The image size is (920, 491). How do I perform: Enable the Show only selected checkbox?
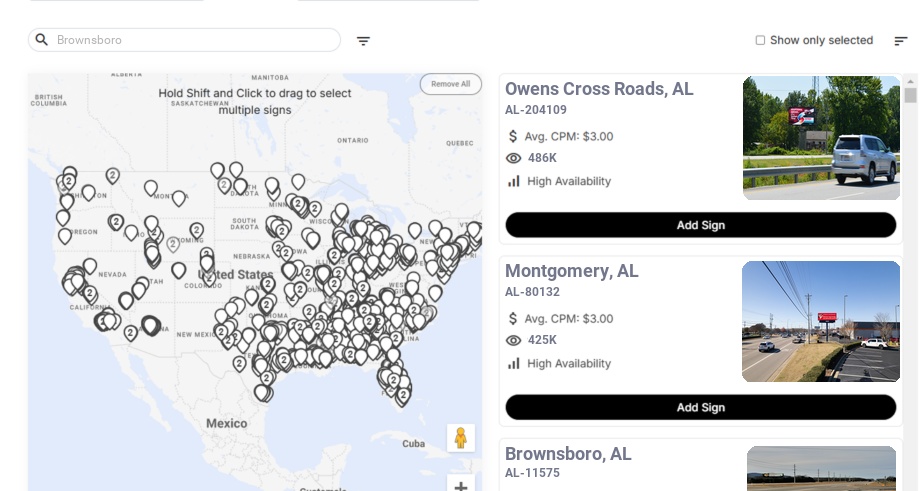pos(760,40)
